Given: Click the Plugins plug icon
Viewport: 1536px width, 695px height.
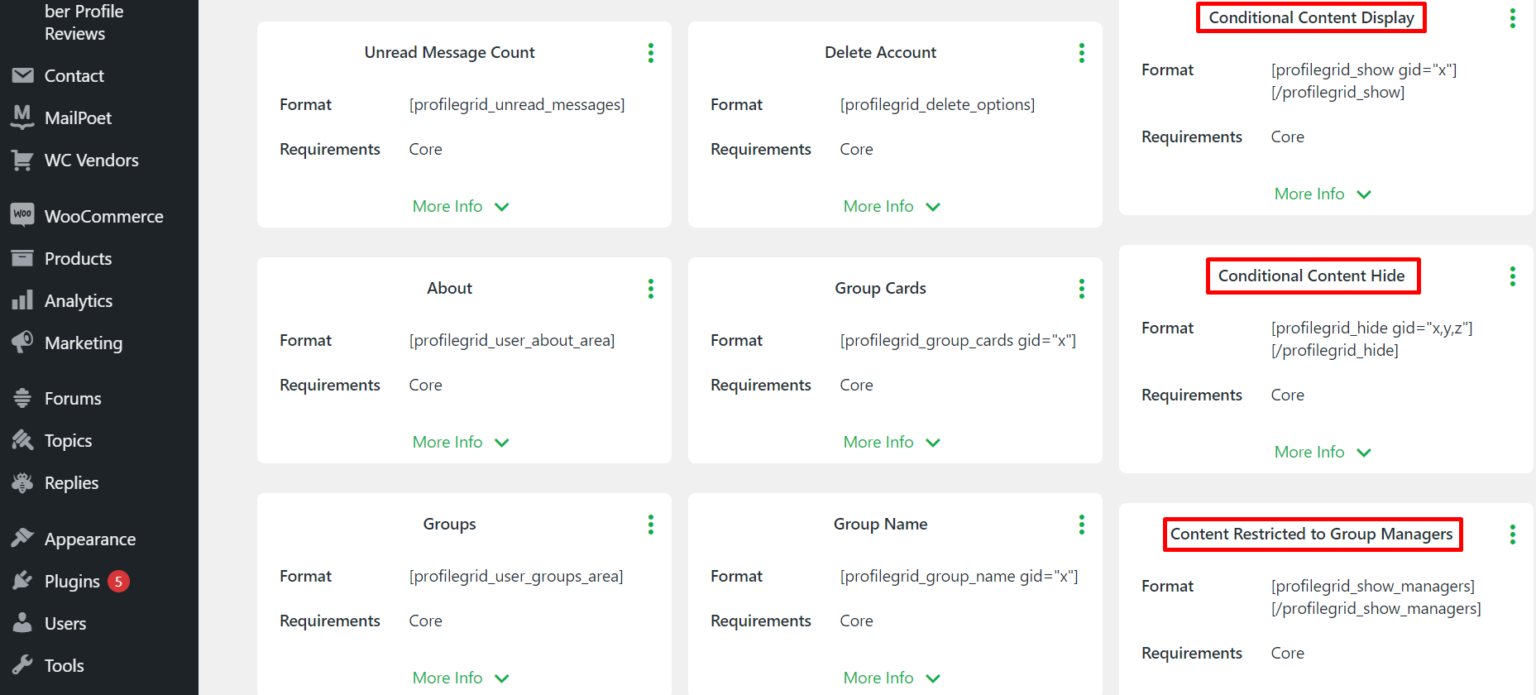Looking at the screenshot, I should point(22,581).
